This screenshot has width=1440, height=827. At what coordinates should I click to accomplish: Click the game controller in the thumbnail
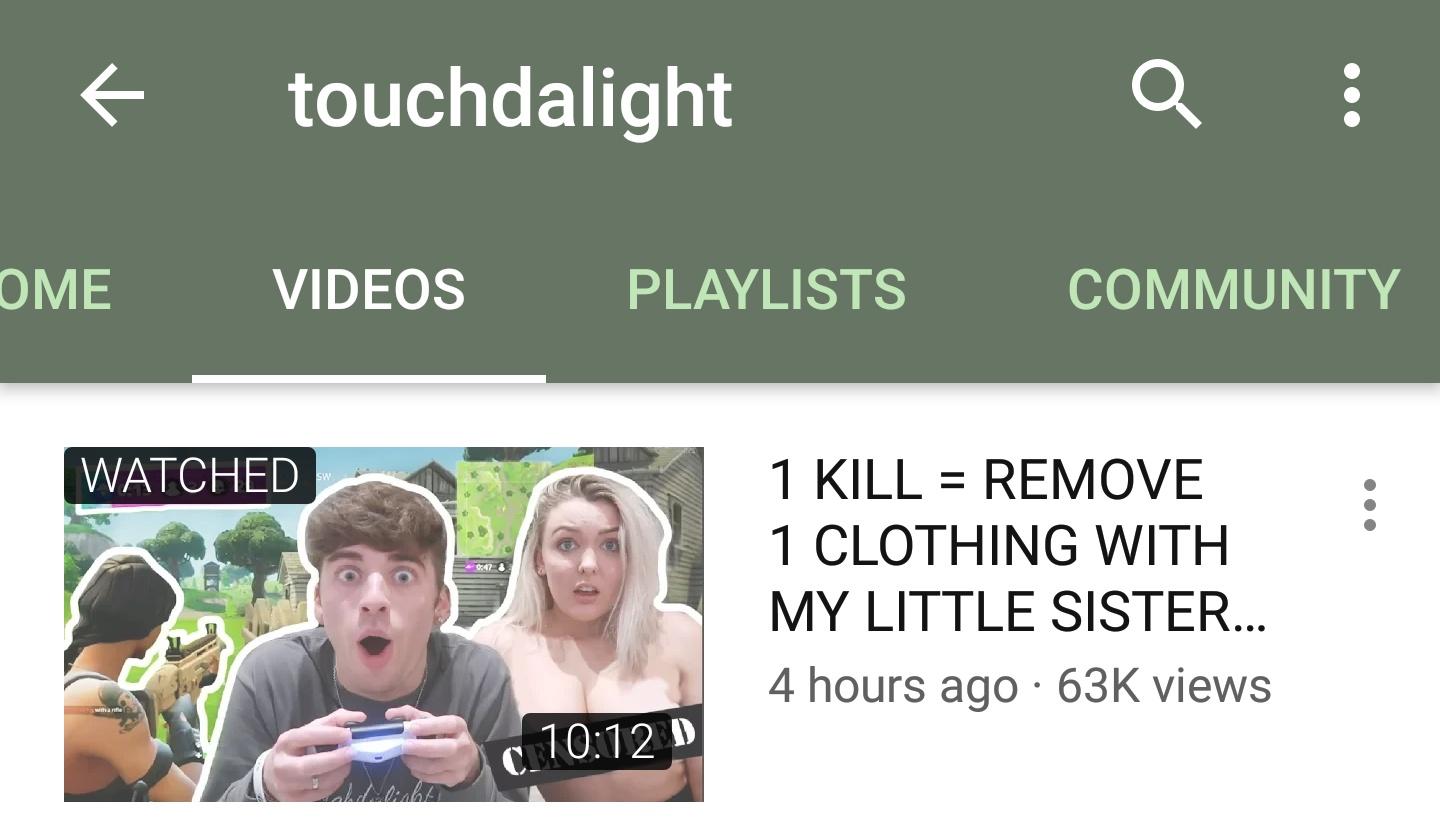point(375,739)
